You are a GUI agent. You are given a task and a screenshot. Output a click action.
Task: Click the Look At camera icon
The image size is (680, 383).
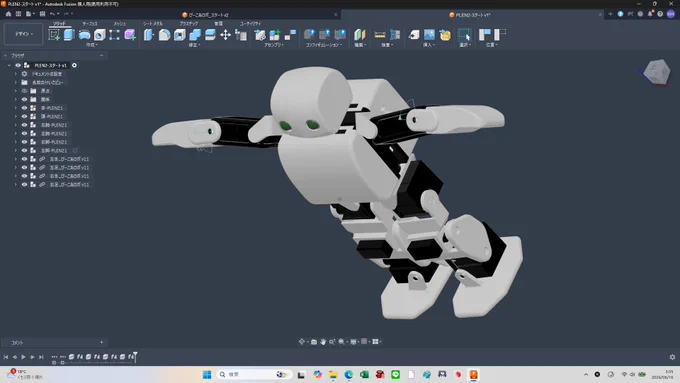314,342
